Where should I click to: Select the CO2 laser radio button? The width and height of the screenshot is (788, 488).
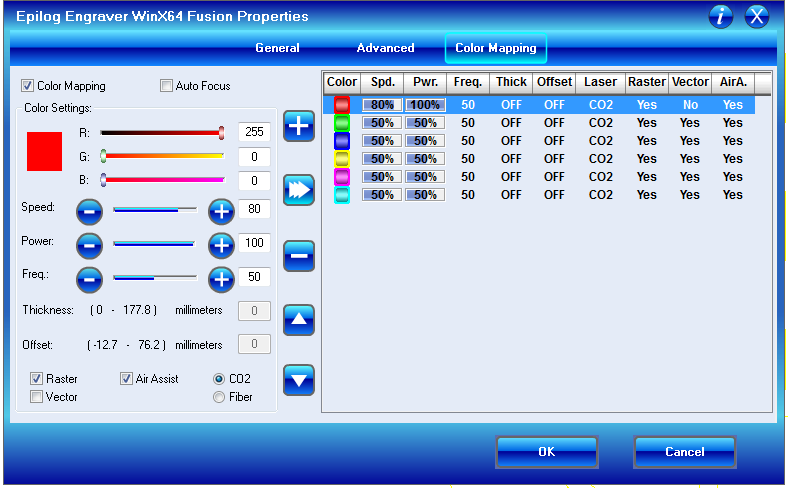(219, 379)
